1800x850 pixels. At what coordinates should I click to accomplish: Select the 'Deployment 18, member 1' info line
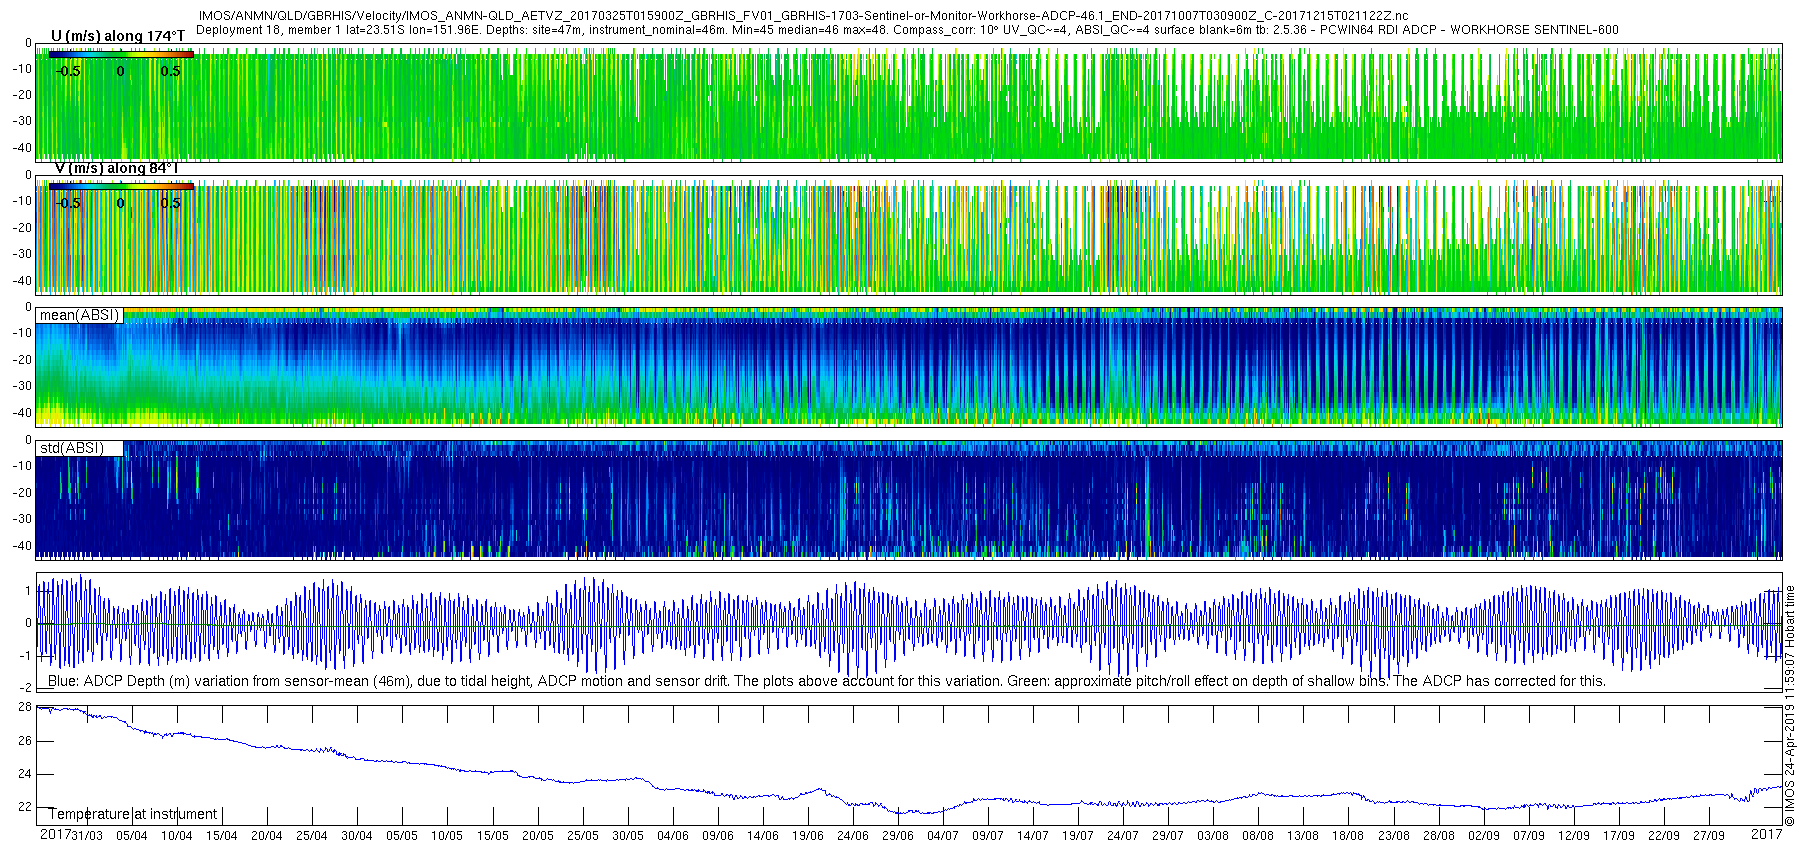[907, 30]
